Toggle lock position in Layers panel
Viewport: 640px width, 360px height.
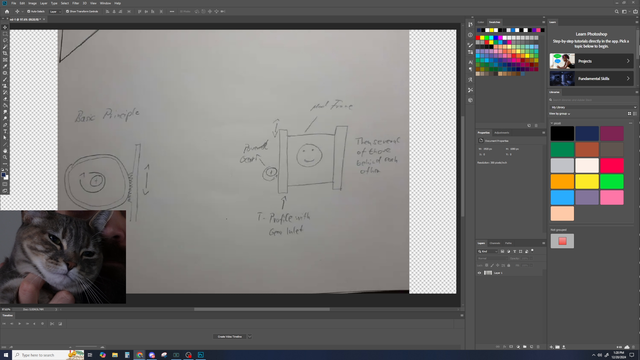[x=498, y=265]
